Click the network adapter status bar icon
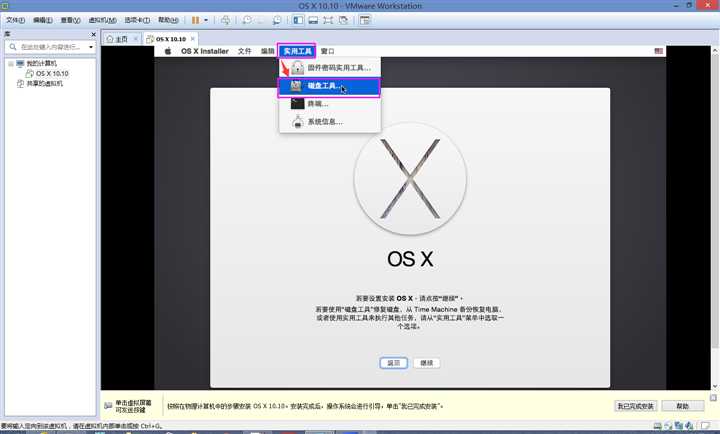Viewport: 720px width, 434px height. pyautogui.click(x=679, y=426)
